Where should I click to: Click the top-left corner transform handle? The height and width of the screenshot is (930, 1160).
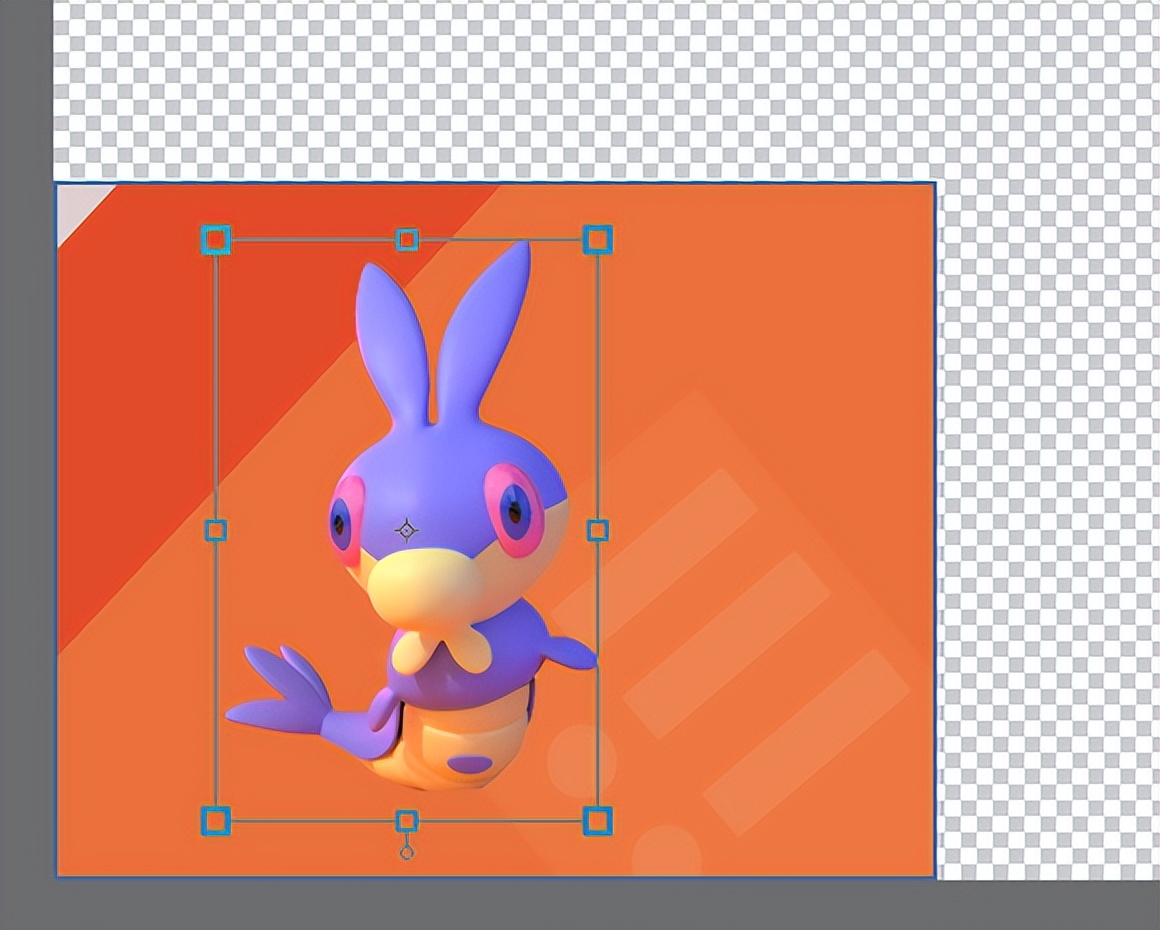[x=216, y=240]
